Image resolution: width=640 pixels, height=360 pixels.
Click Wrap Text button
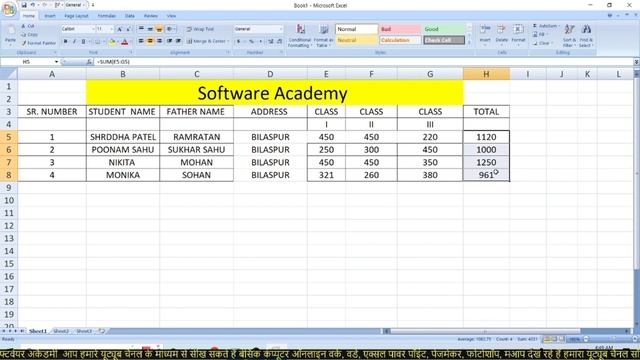pos(200,29)
